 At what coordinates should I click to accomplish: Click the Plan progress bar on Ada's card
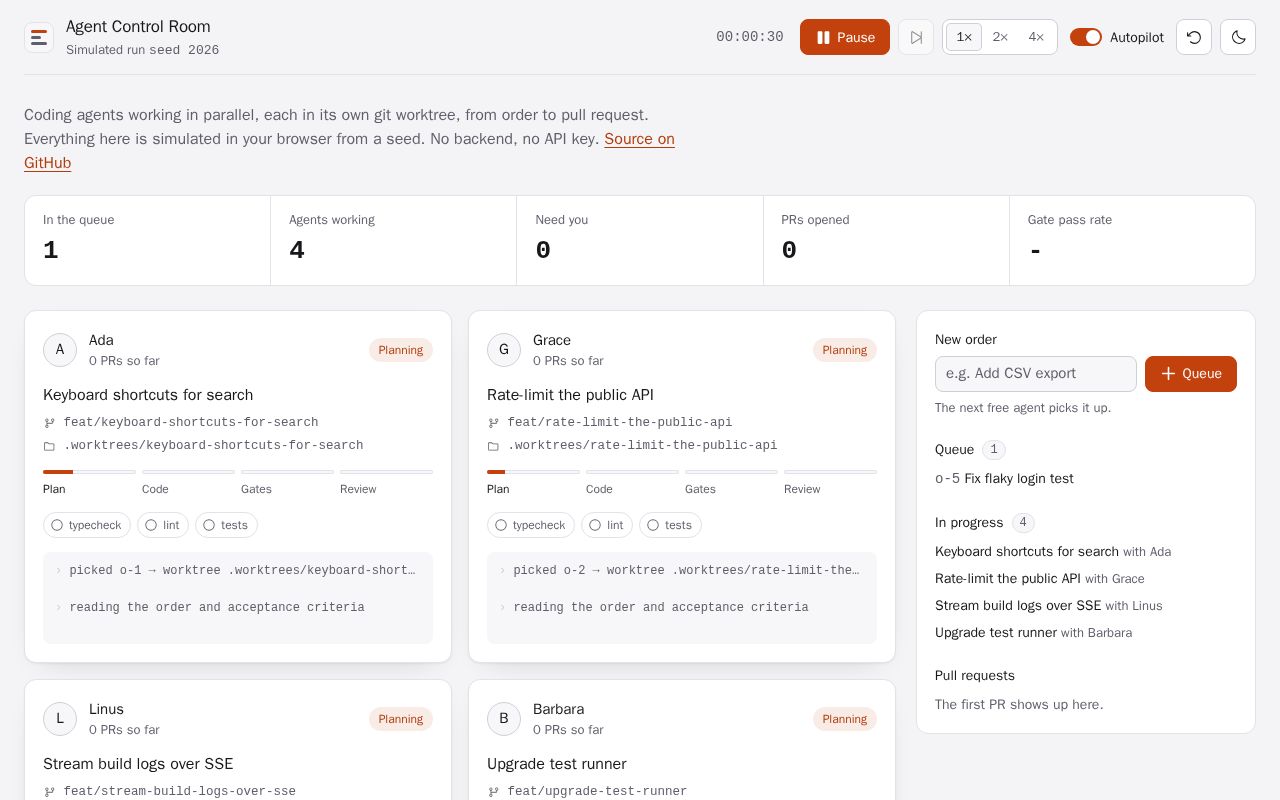(89, 472)
